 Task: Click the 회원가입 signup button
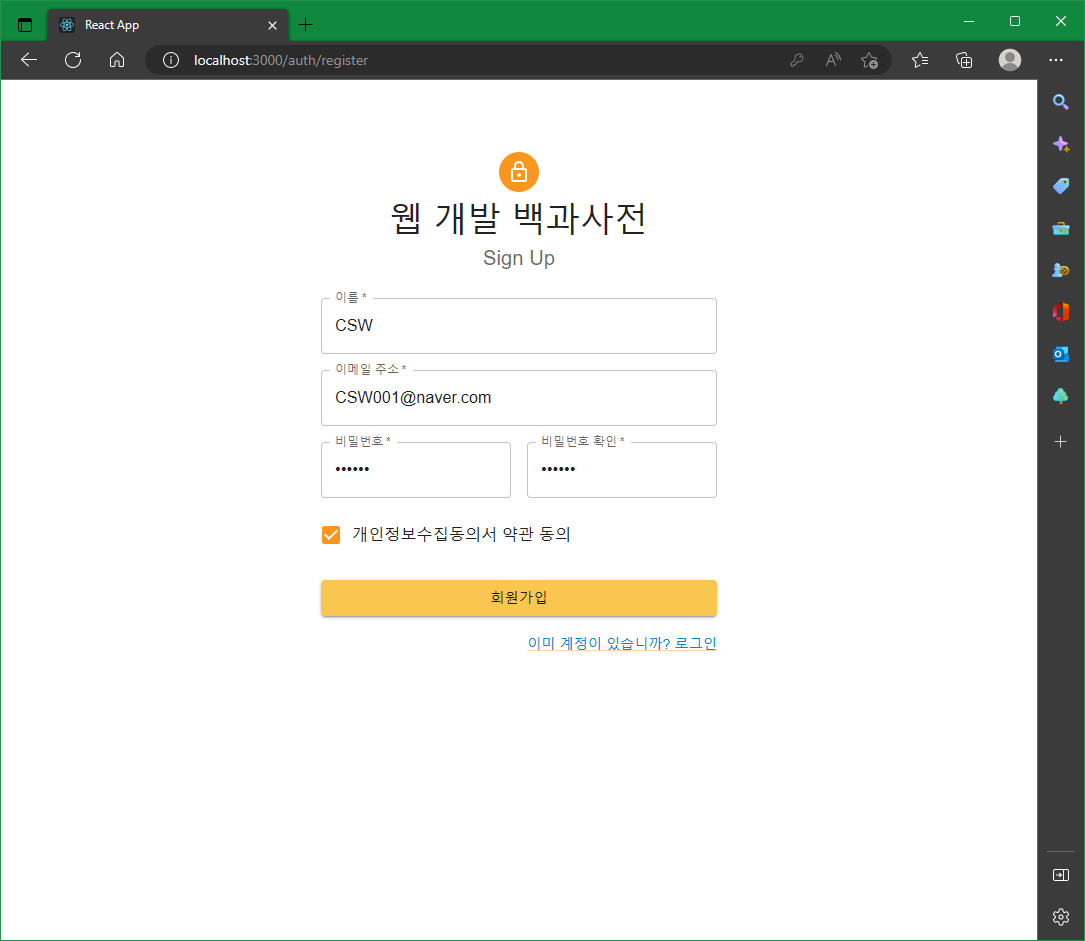coord(518,597)
